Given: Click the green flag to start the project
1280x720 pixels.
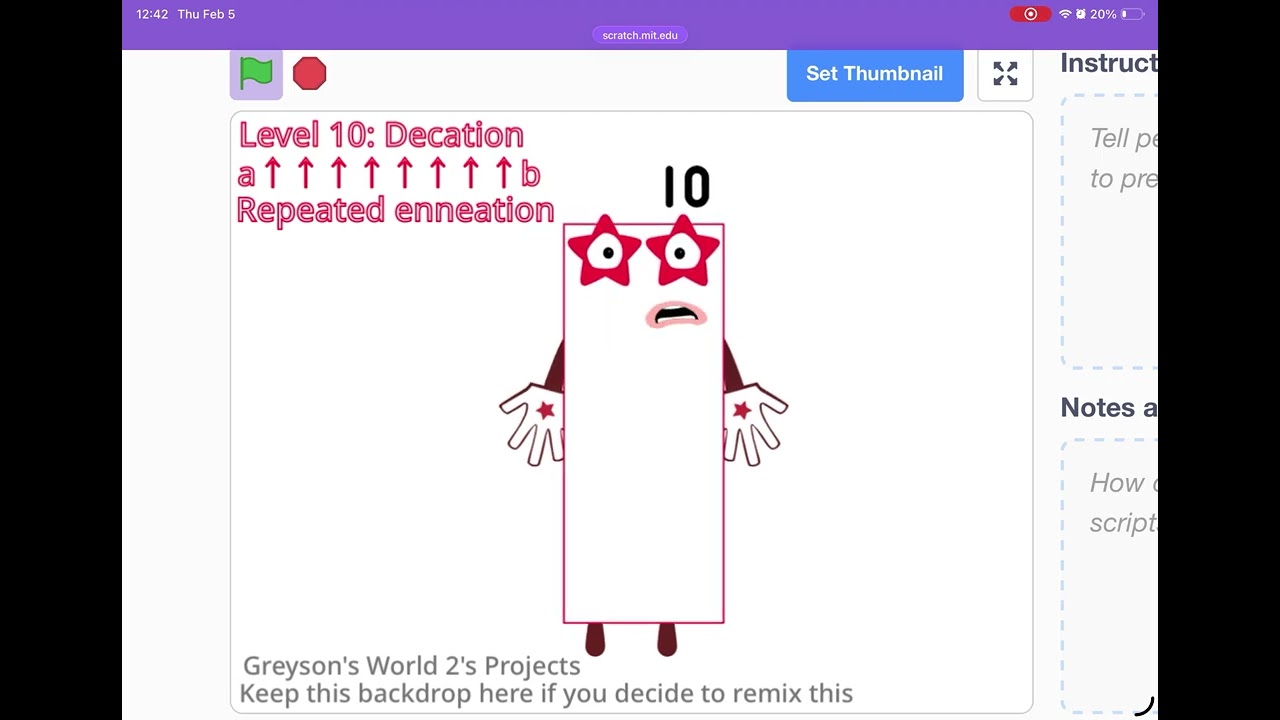Looking at the screenshot, I should pyautogui.click(x=256, y=73).
